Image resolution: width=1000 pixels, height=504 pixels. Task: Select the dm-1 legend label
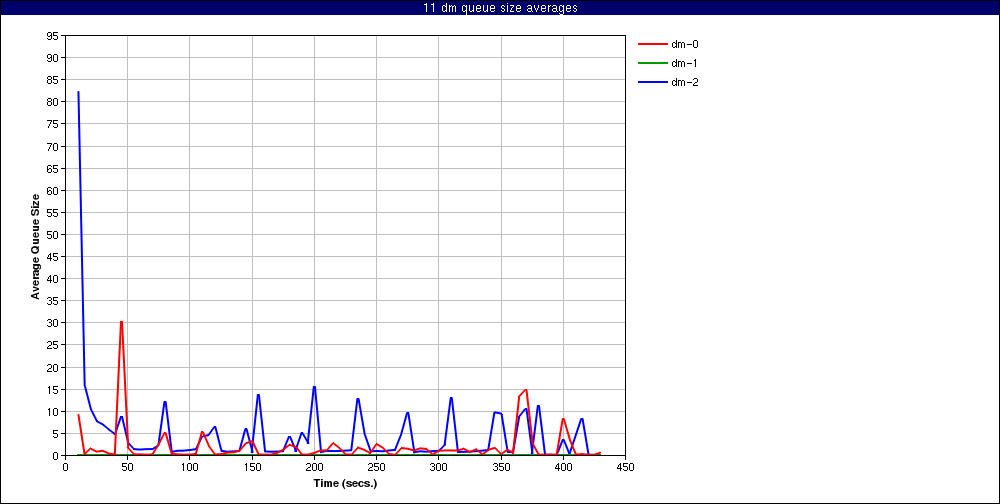pos(684,63)
